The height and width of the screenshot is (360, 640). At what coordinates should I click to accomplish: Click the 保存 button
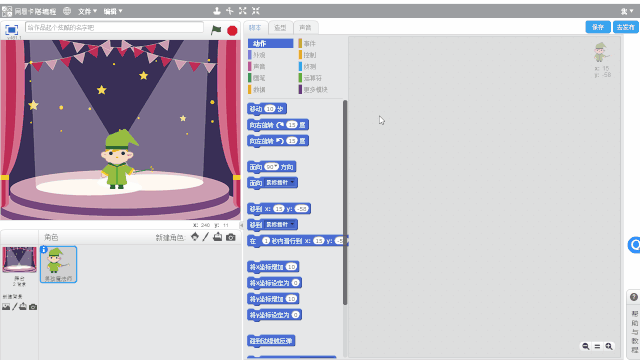[598, 27]
